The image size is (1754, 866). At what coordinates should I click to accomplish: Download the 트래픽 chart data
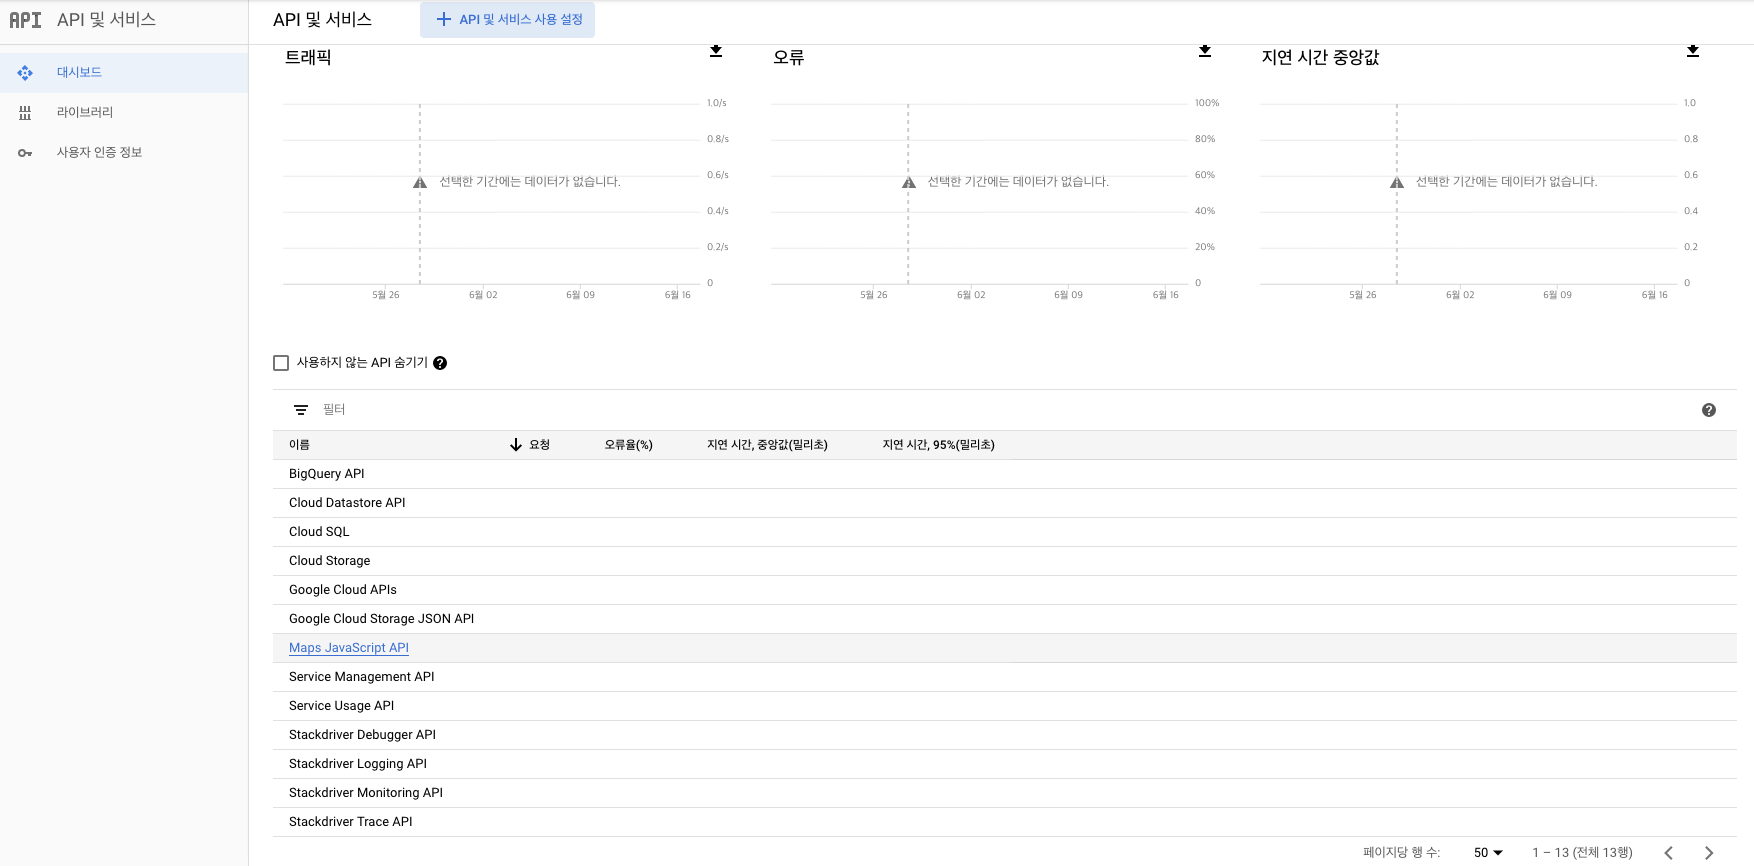click(x=716, y=51)
